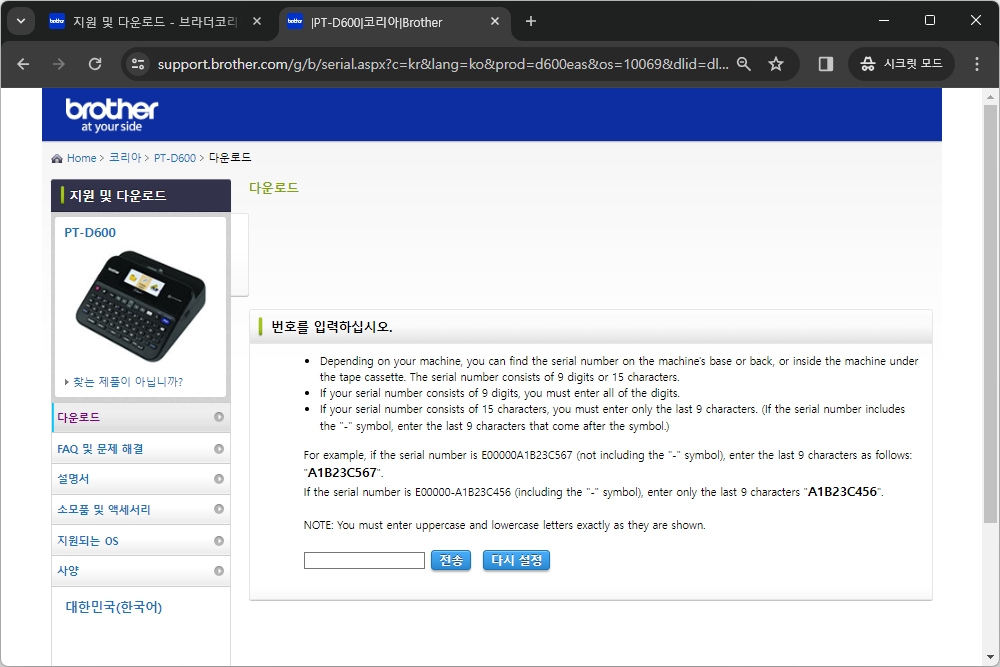Open the 시크릿 모드 incognito indicator

click(901, 64)
